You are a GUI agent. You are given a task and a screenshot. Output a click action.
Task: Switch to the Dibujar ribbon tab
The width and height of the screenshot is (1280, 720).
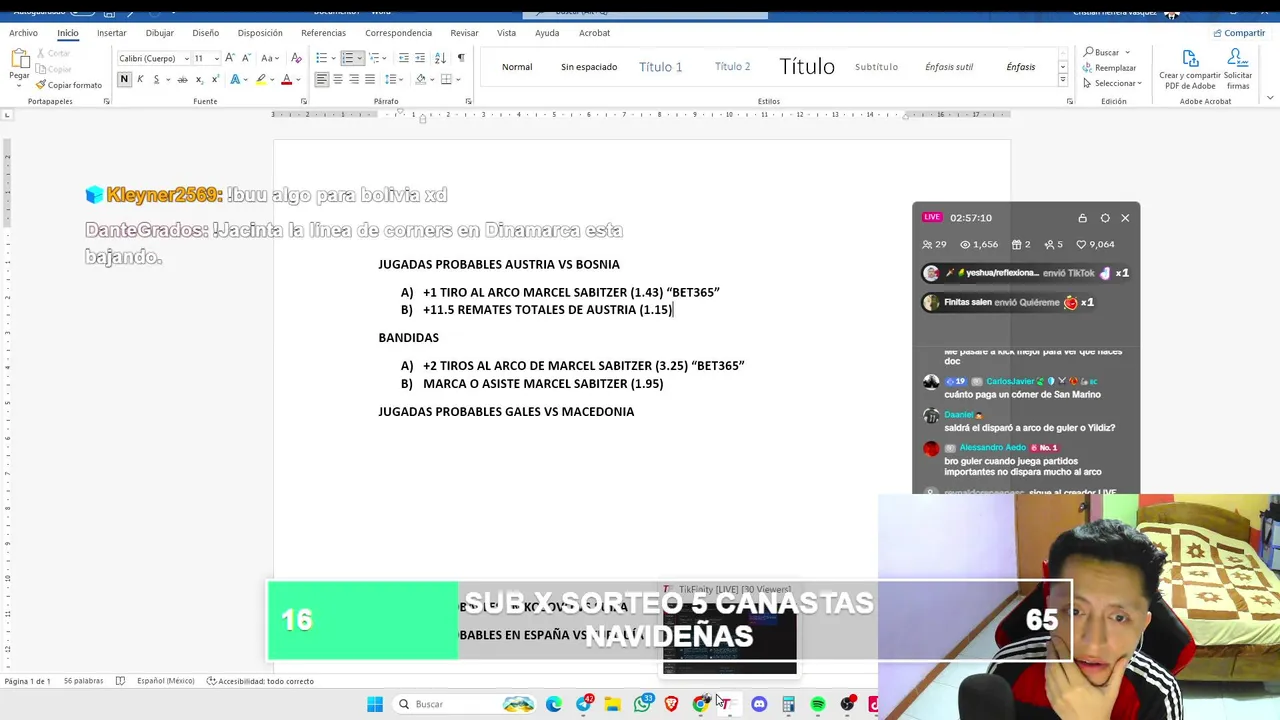pyautogui.click(x=159, y=33)
